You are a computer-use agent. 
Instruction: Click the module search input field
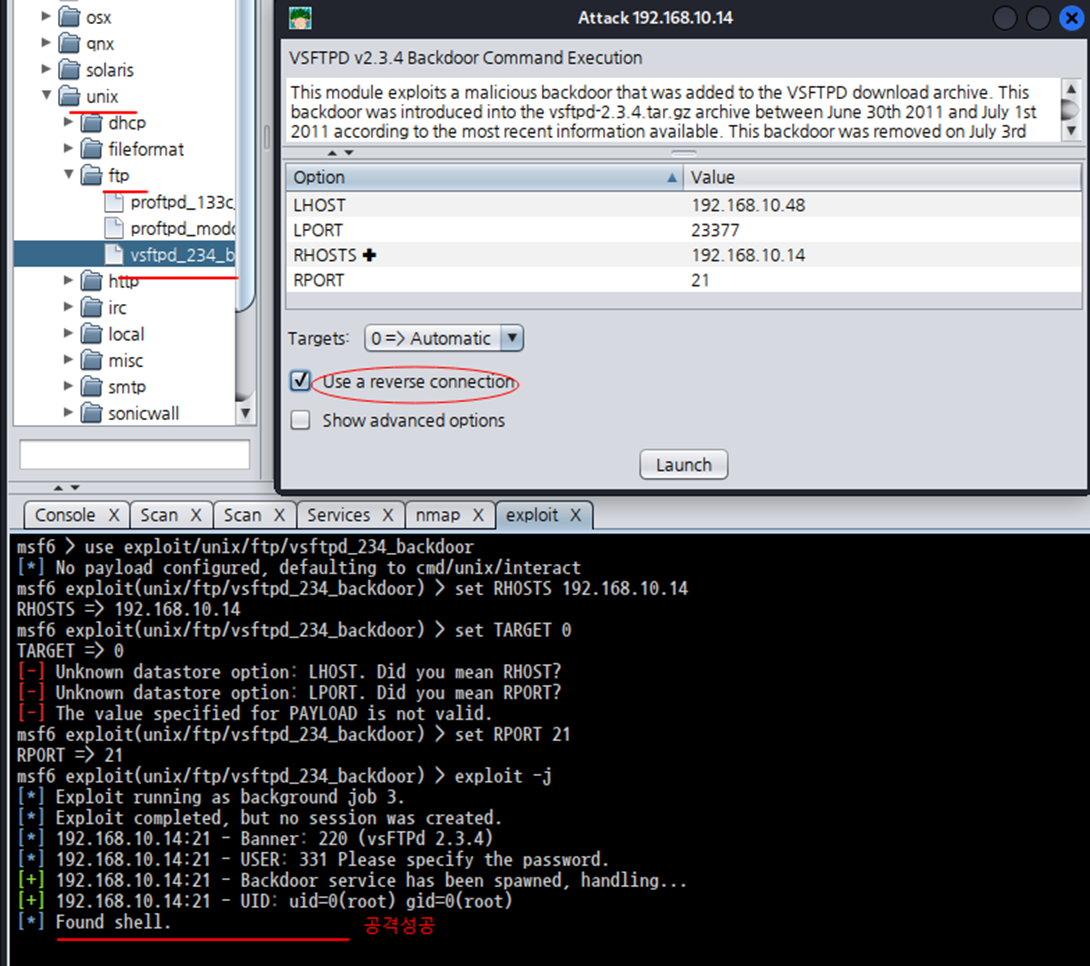coord(134,455)
